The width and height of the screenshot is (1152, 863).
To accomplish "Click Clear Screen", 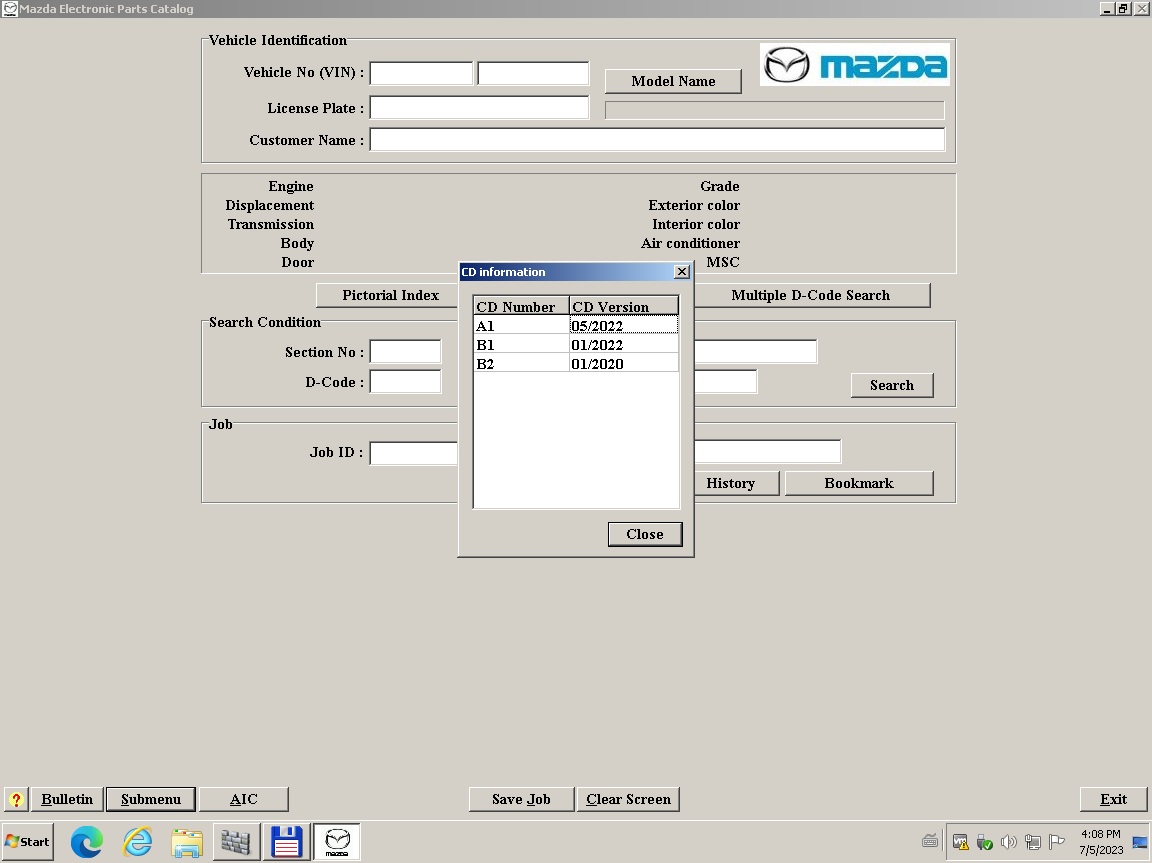I will tap(628, 799).
